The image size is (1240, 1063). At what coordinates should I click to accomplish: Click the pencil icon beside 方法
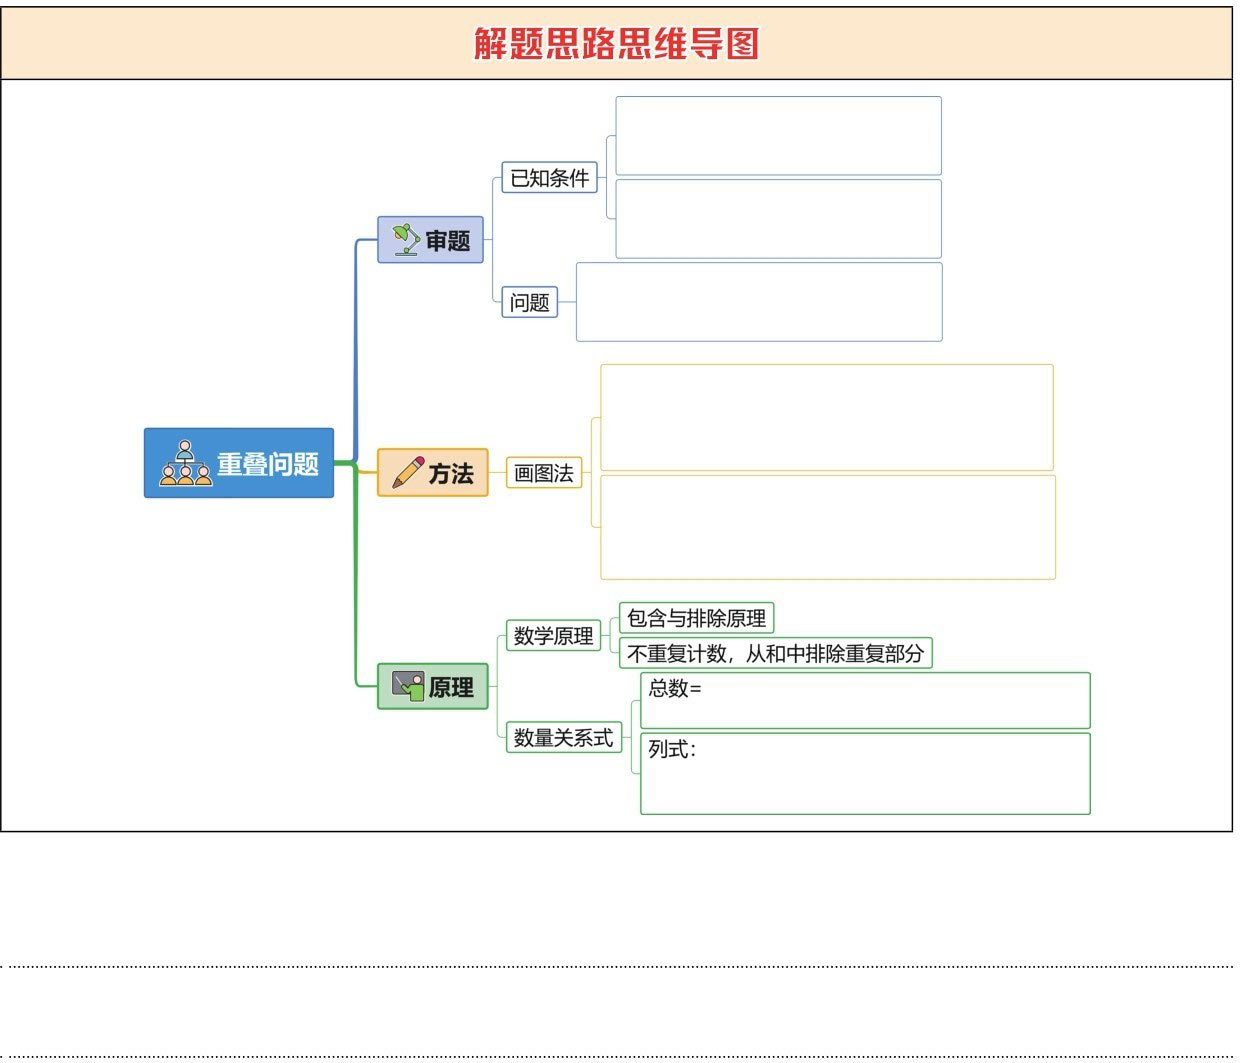[407, 473]
